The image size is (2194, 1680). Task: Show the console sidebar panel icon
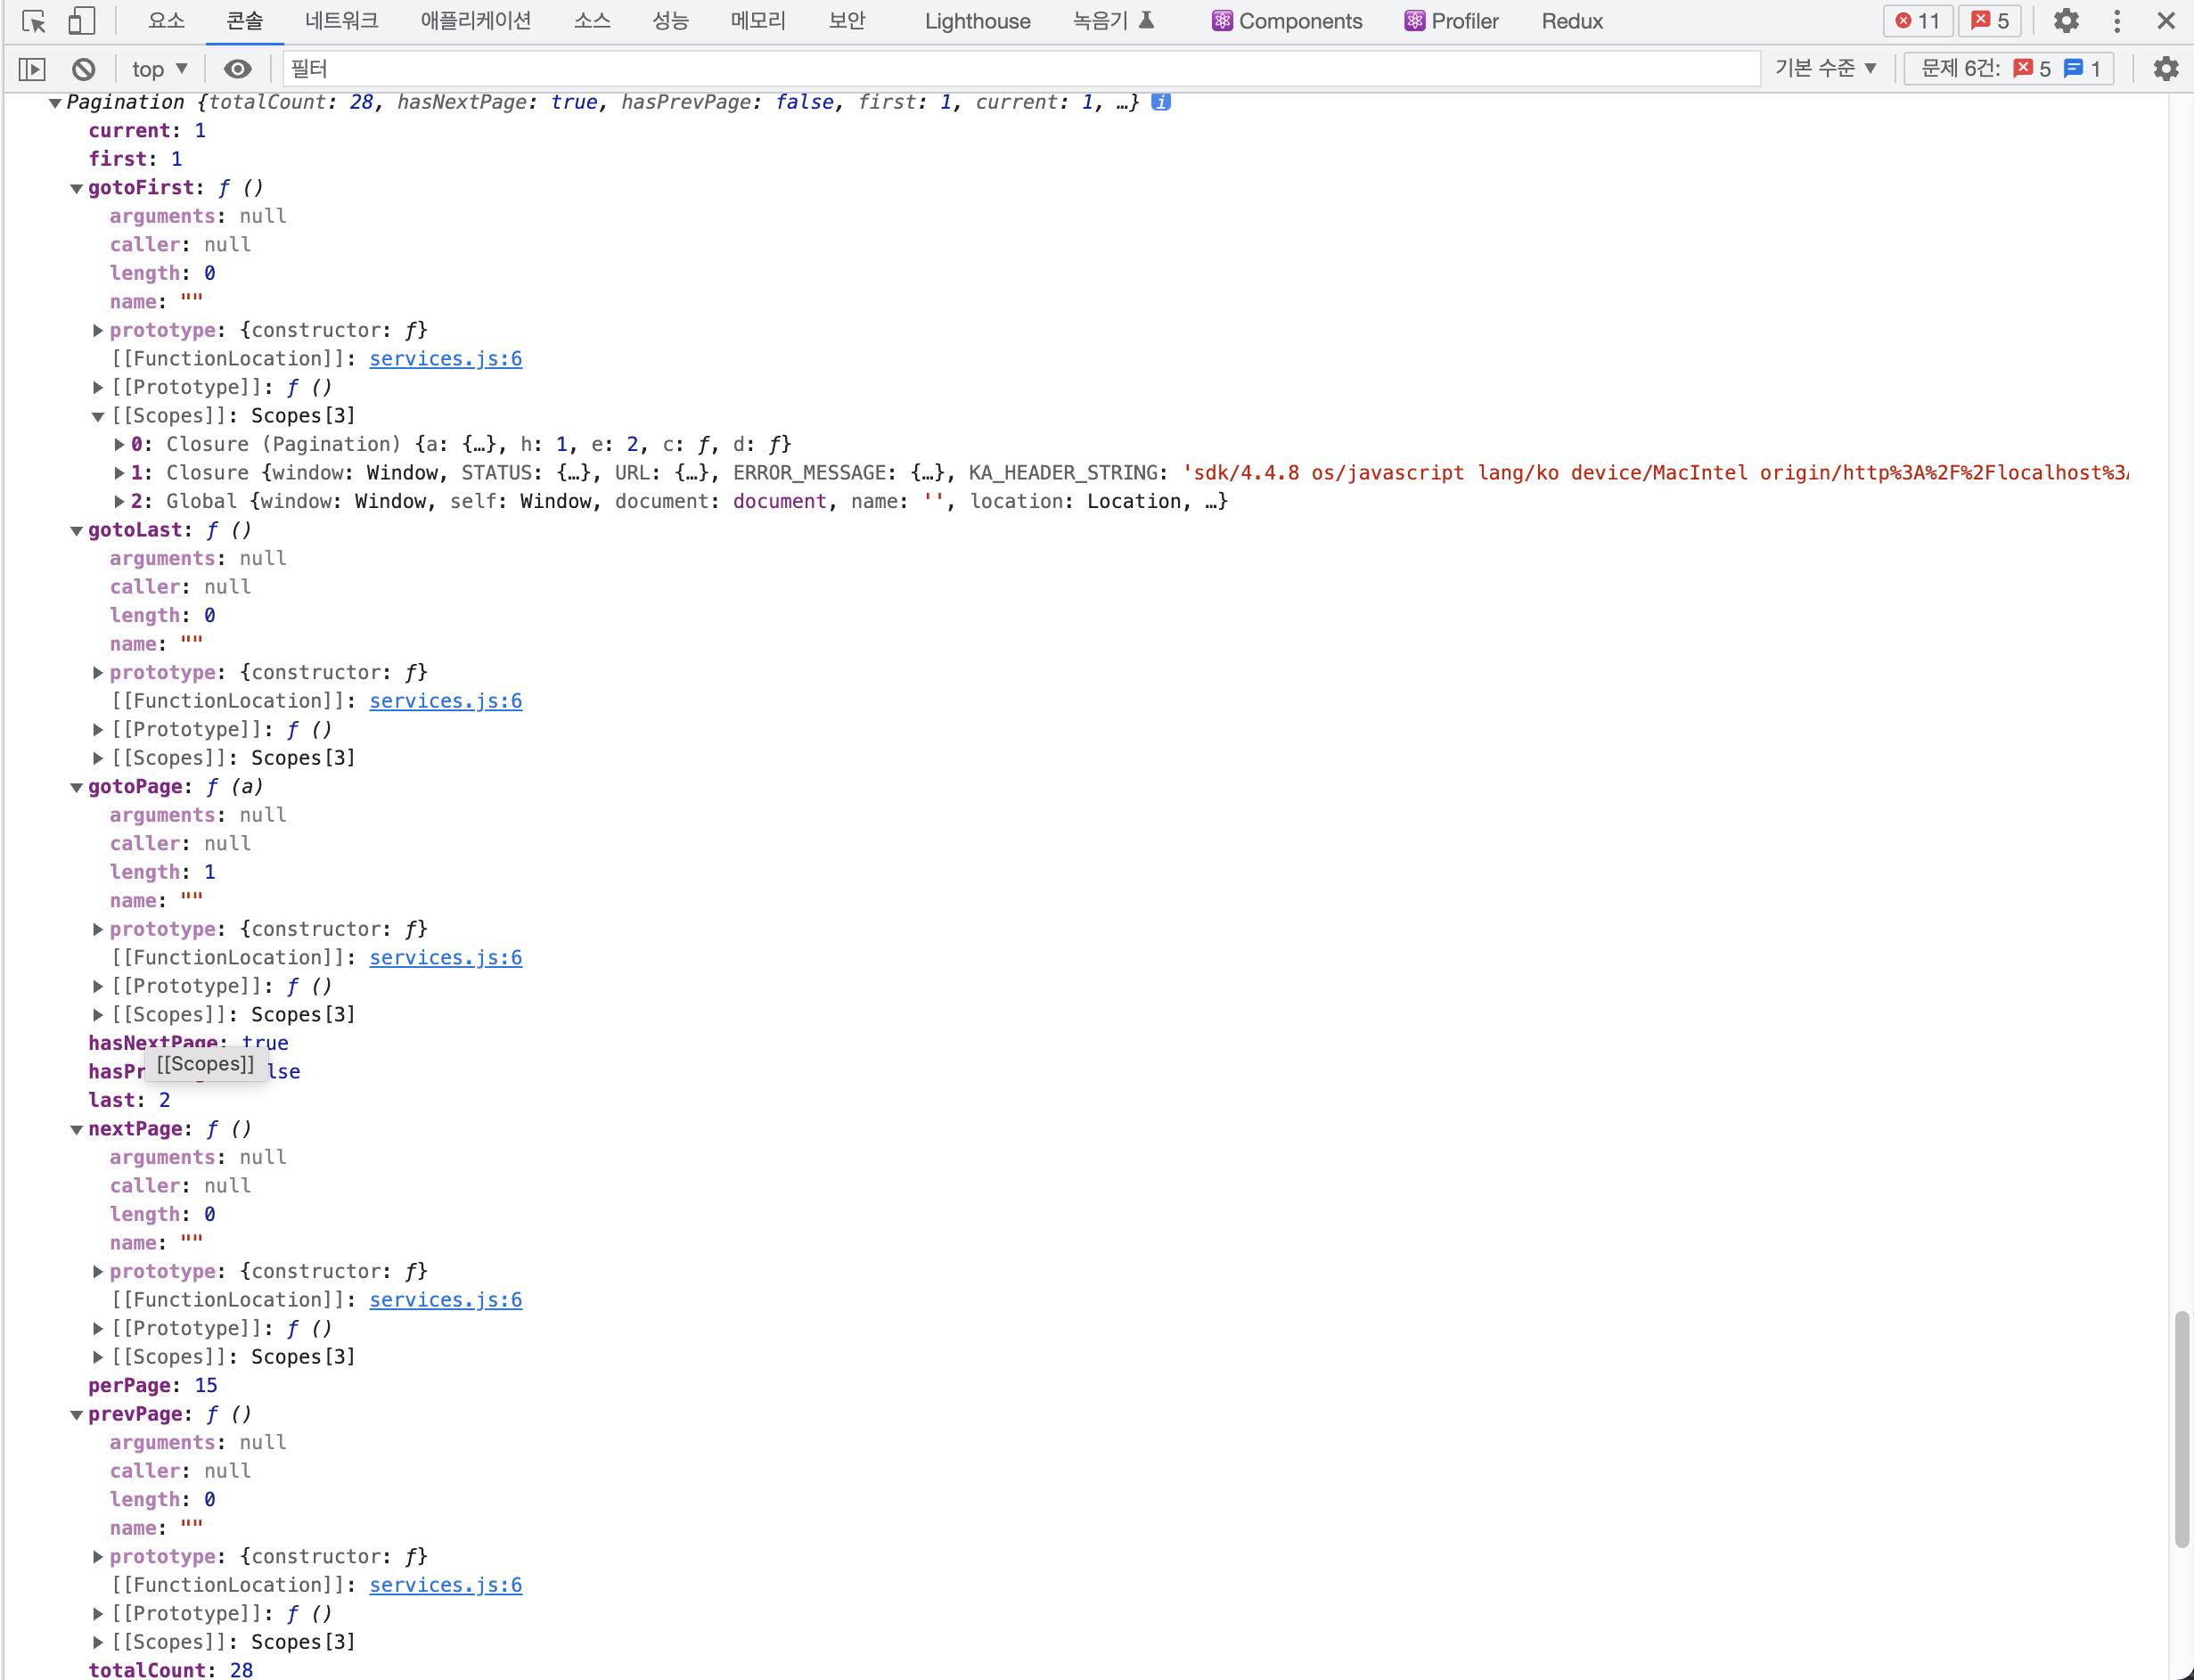(32, 69)
